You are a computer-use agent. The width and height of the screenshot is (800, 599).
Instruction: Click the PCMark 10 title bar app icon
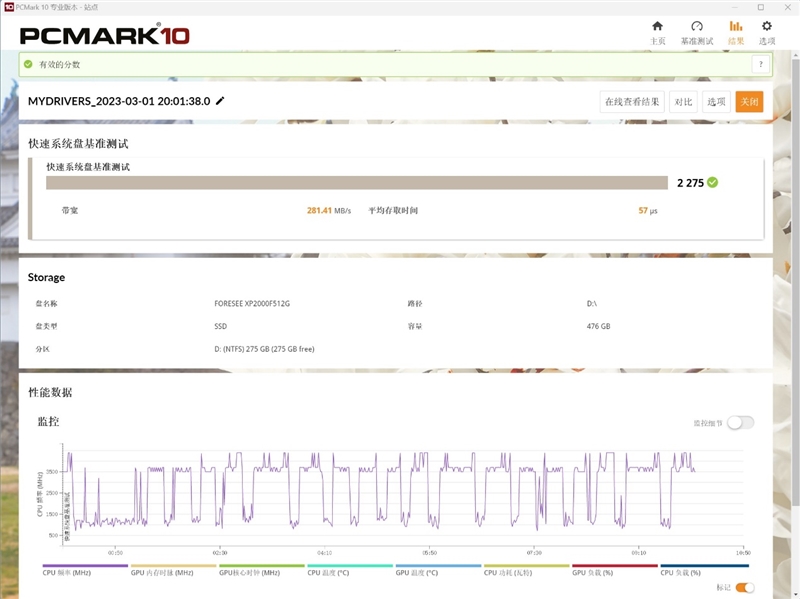point(8,7)
